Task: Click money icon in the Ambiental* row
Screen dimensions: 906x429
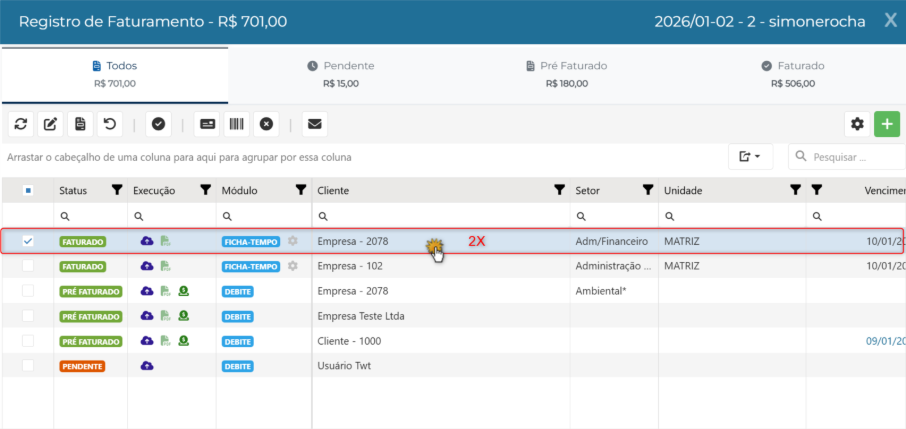Action: (184, 291)
